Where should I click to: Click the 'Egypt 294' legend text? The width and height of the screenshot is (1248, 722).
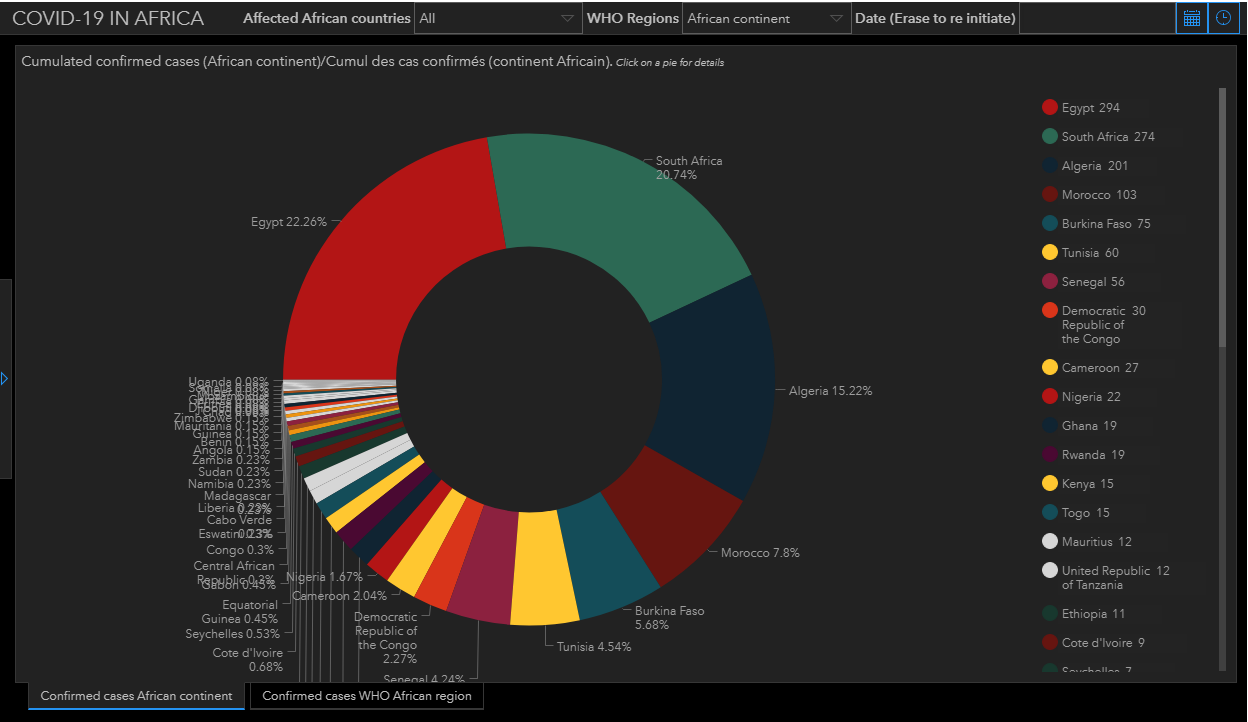pyautogui.click(x=1091, y=108)
